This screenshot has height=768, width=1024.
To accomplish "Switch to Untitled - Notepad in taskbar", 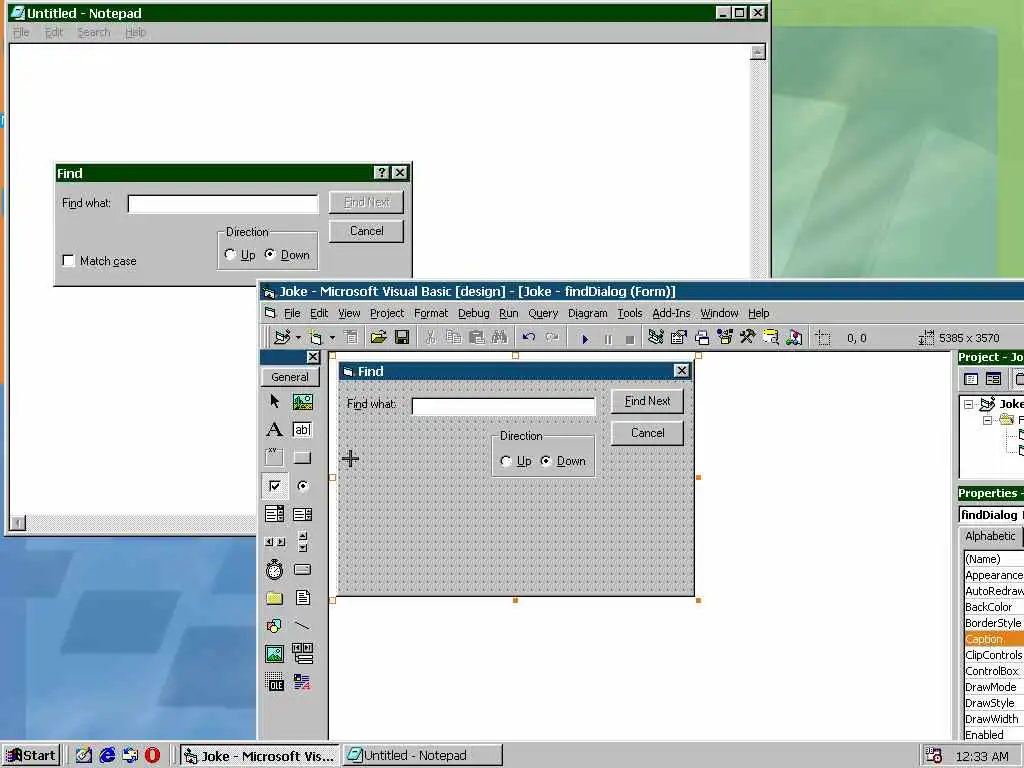I will [423, 756].
